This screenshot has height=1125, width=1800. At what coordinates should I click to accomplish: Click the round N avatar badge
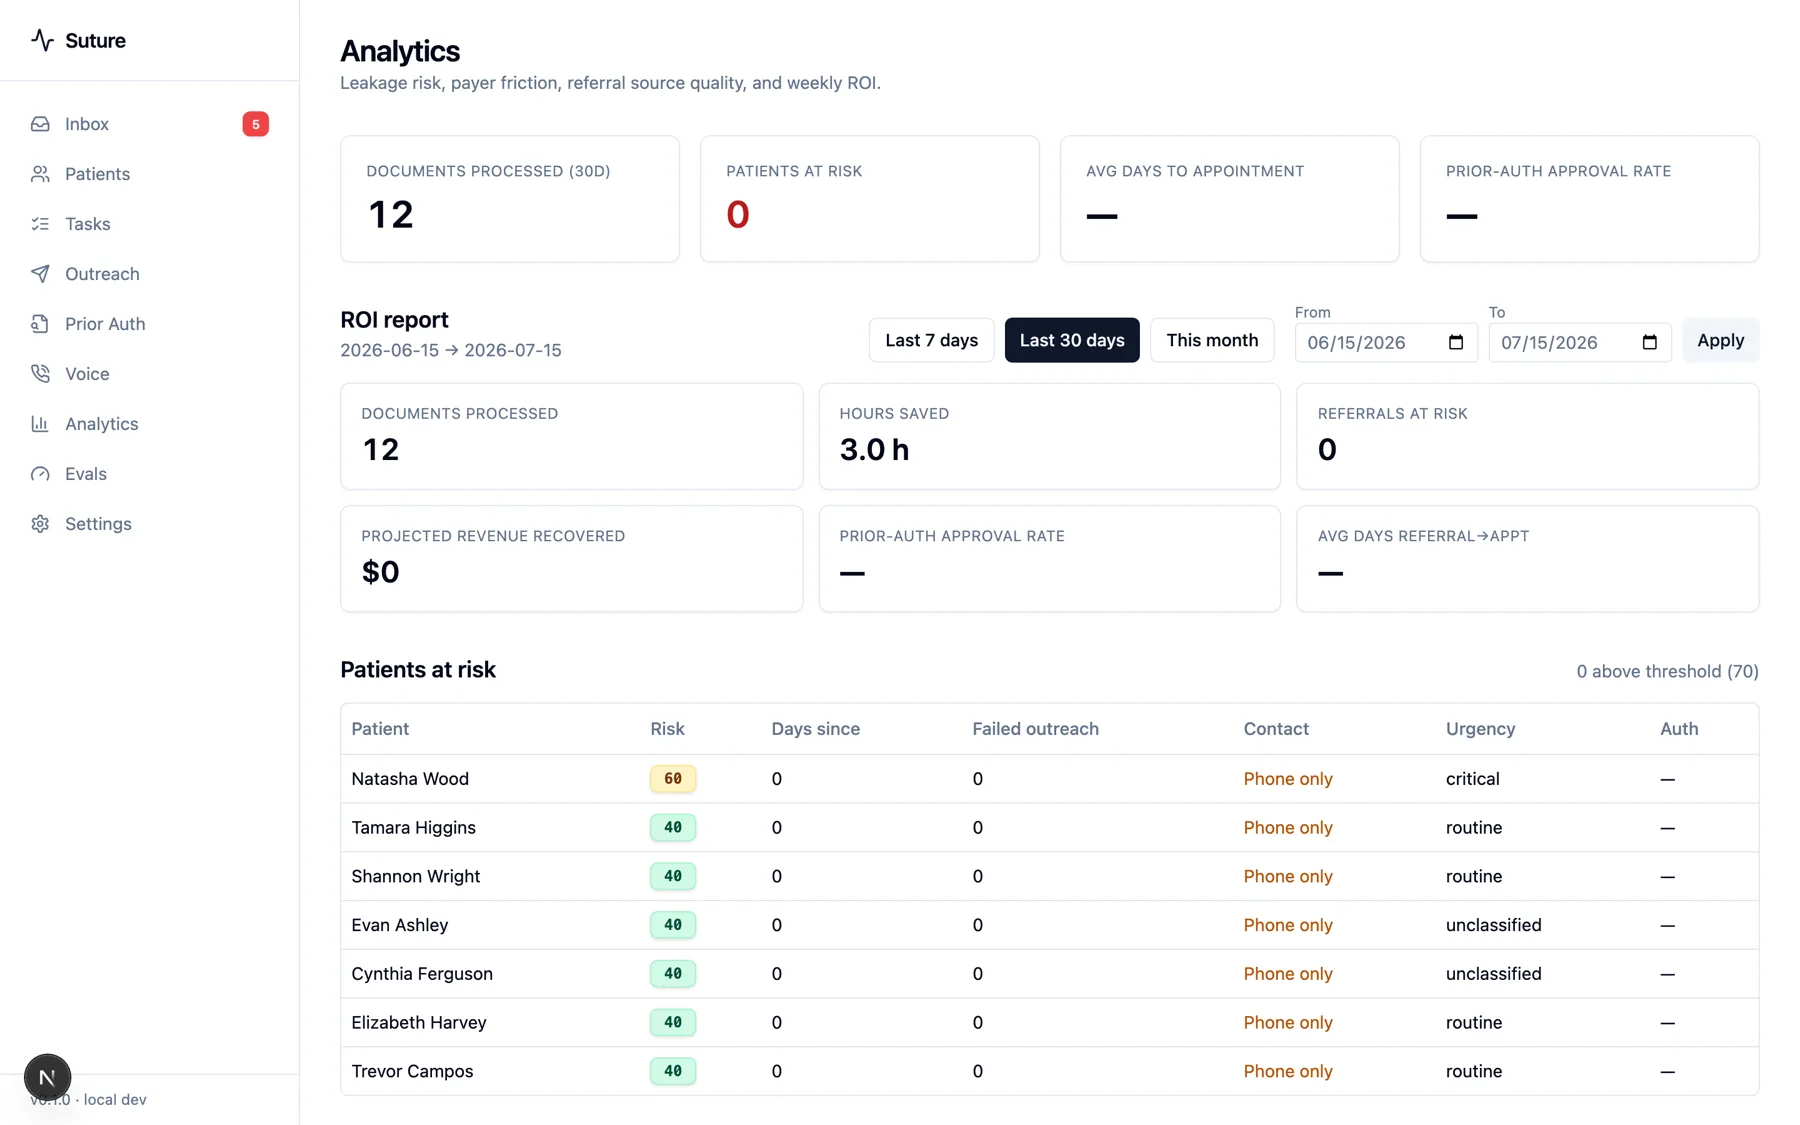pyautogui.click(x=47, y=1077)
